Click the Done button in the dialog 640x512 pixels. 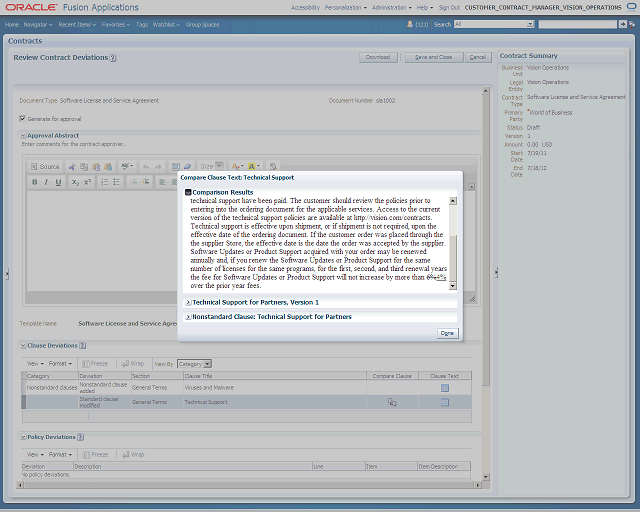pyautogui.click(x=447, y=333)
